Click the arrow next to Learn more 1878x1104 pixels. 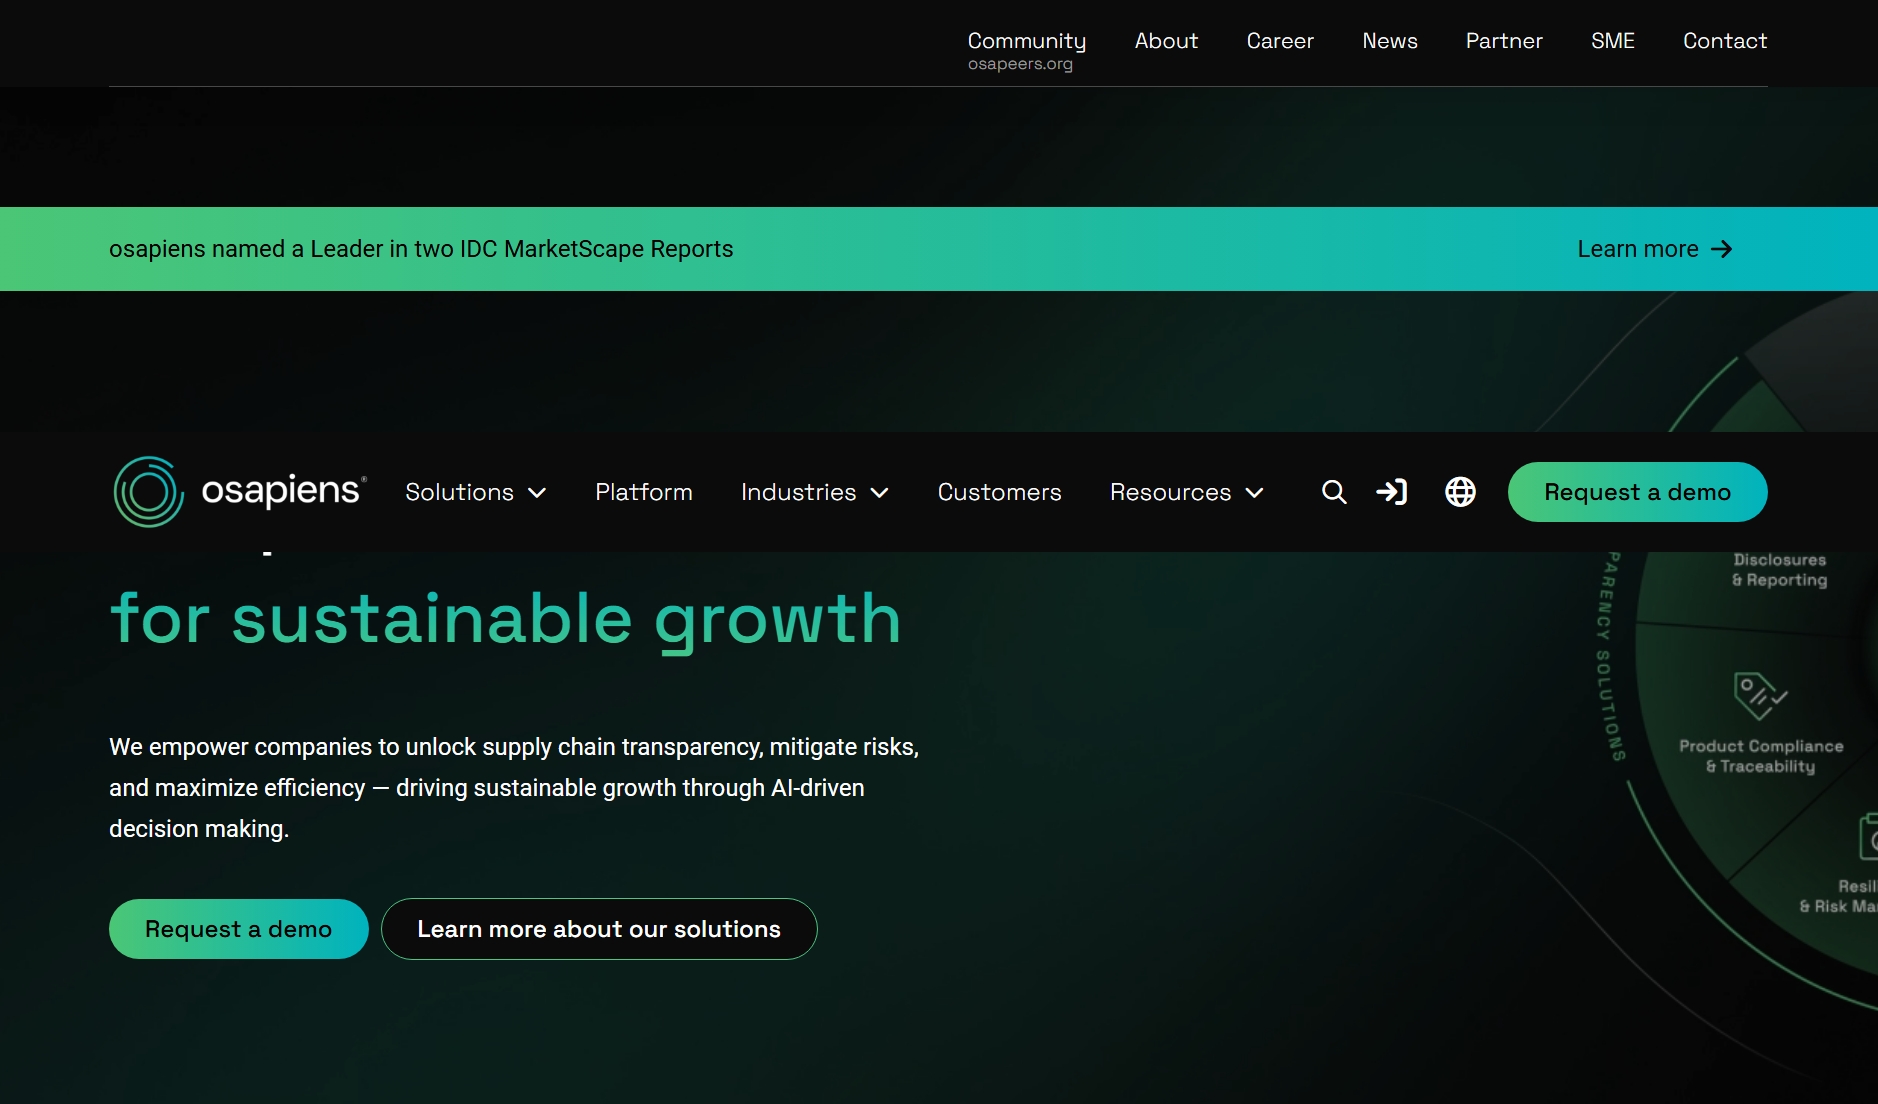[1722, 249]
